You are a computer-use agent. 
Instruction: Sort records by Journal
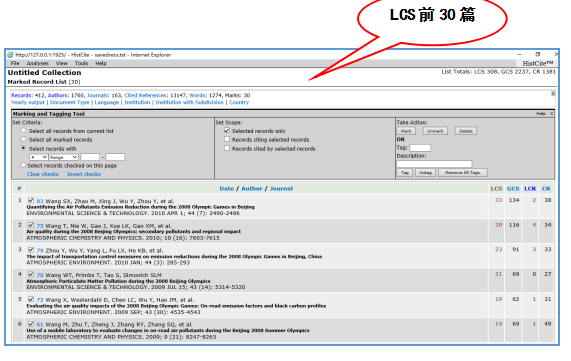281,189
